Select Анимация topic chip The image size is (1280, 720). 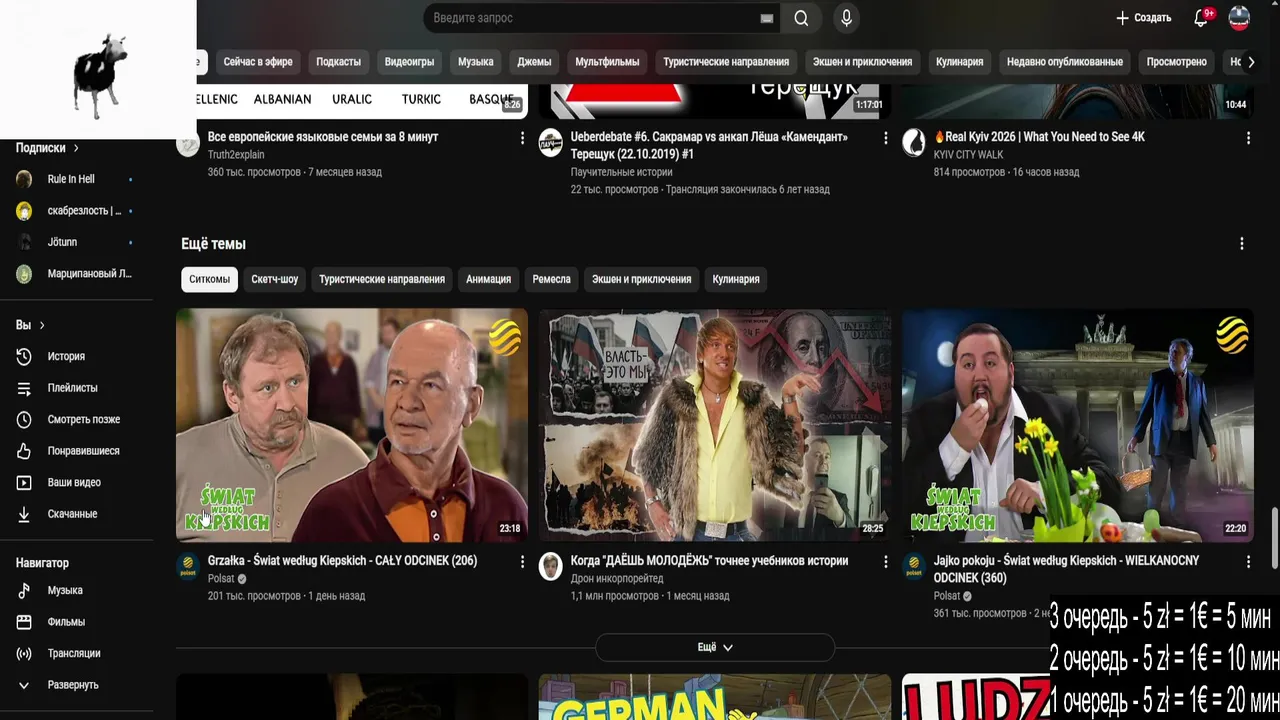click(x=488, y=279)
